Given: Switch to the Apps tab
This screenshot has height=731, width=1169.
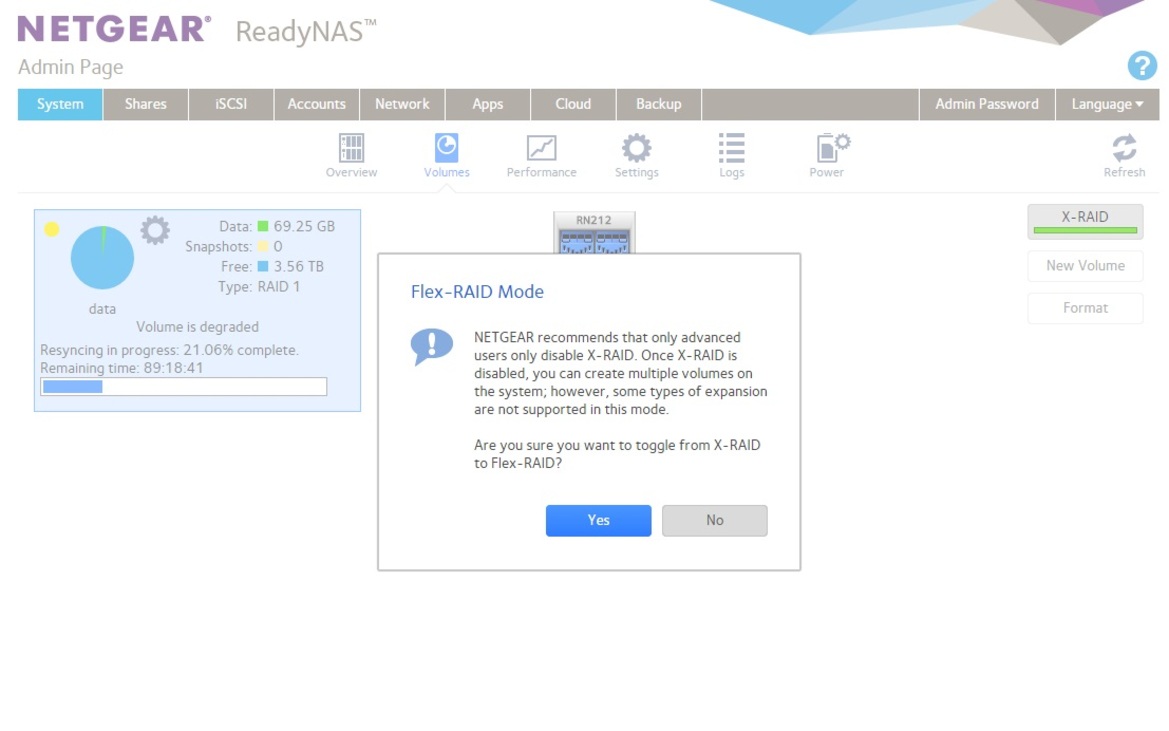Looking at the screenshot, I should (x=488, y=104).
